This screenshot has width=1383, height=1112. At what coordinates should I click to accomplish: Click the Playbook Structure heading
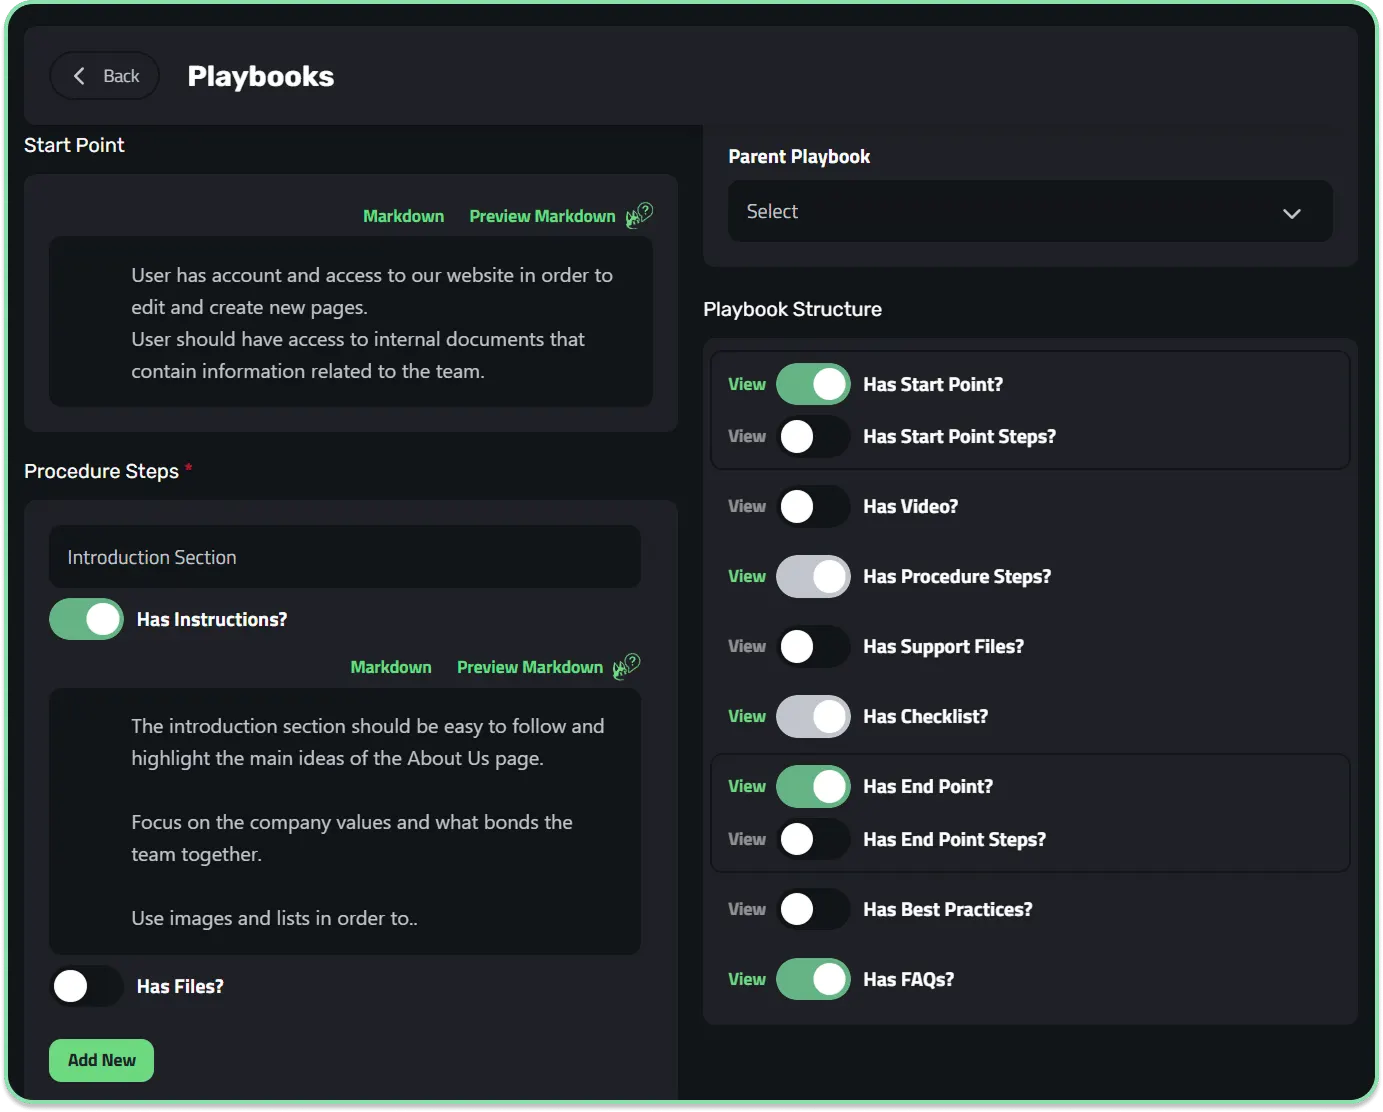pos(792,309)
